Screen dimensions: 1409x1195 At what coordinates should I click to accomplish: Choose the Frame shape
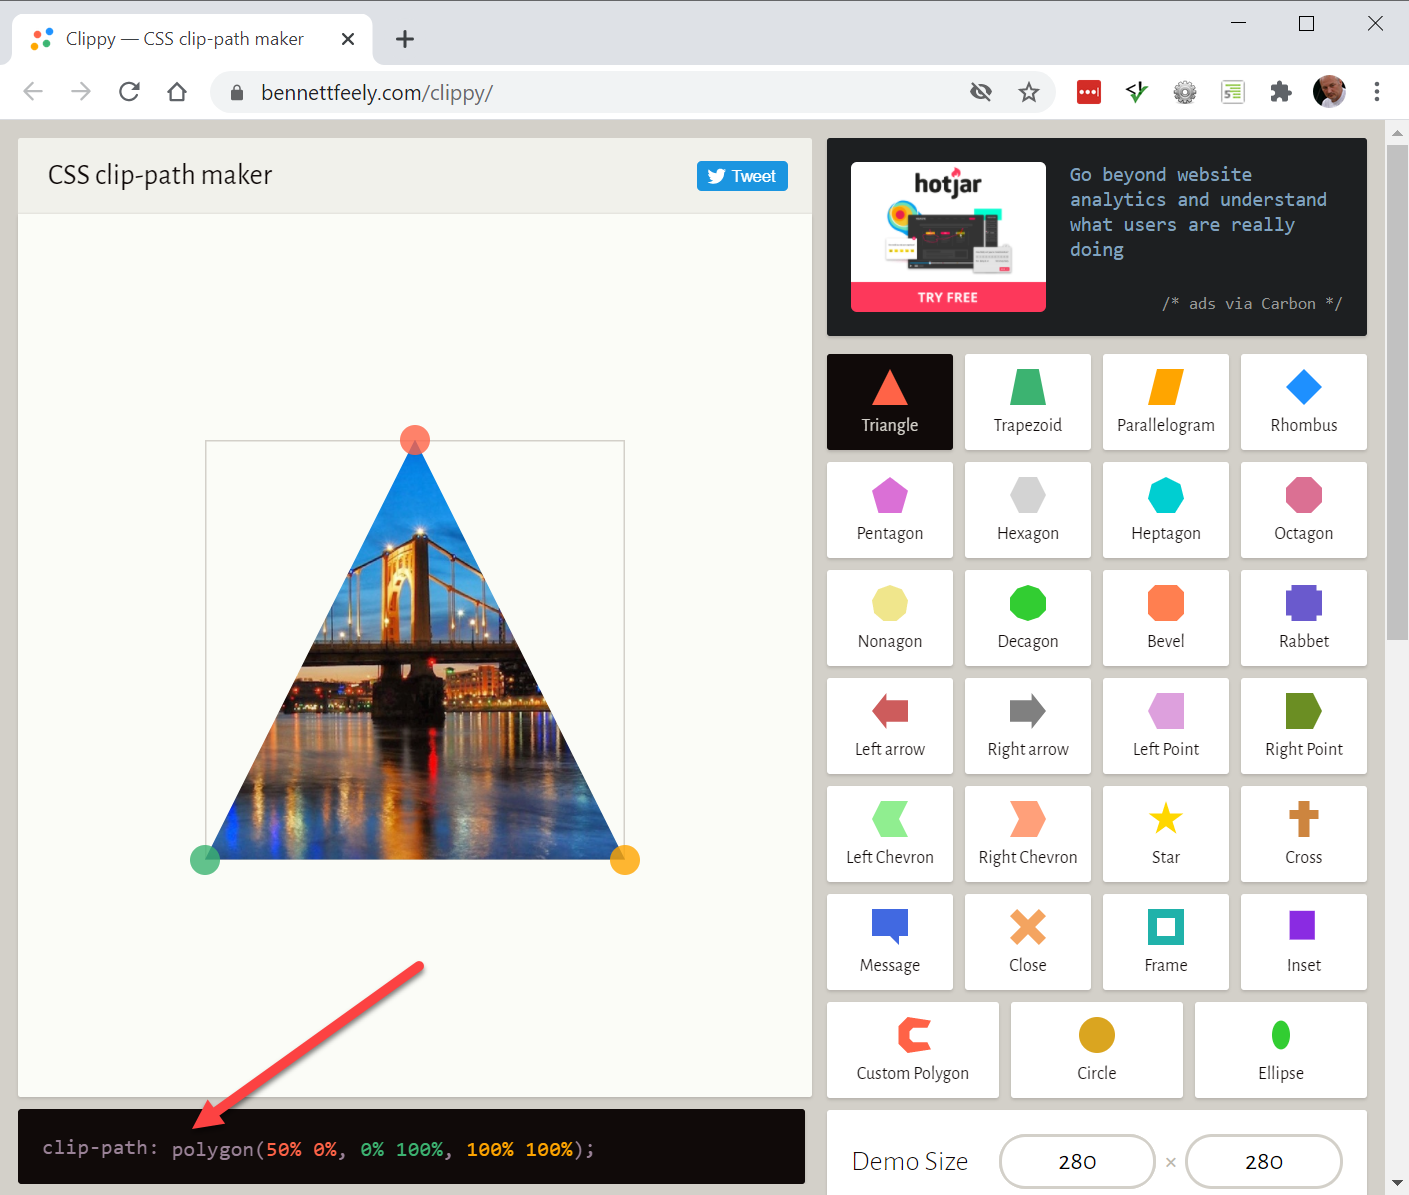(1165, 942)
